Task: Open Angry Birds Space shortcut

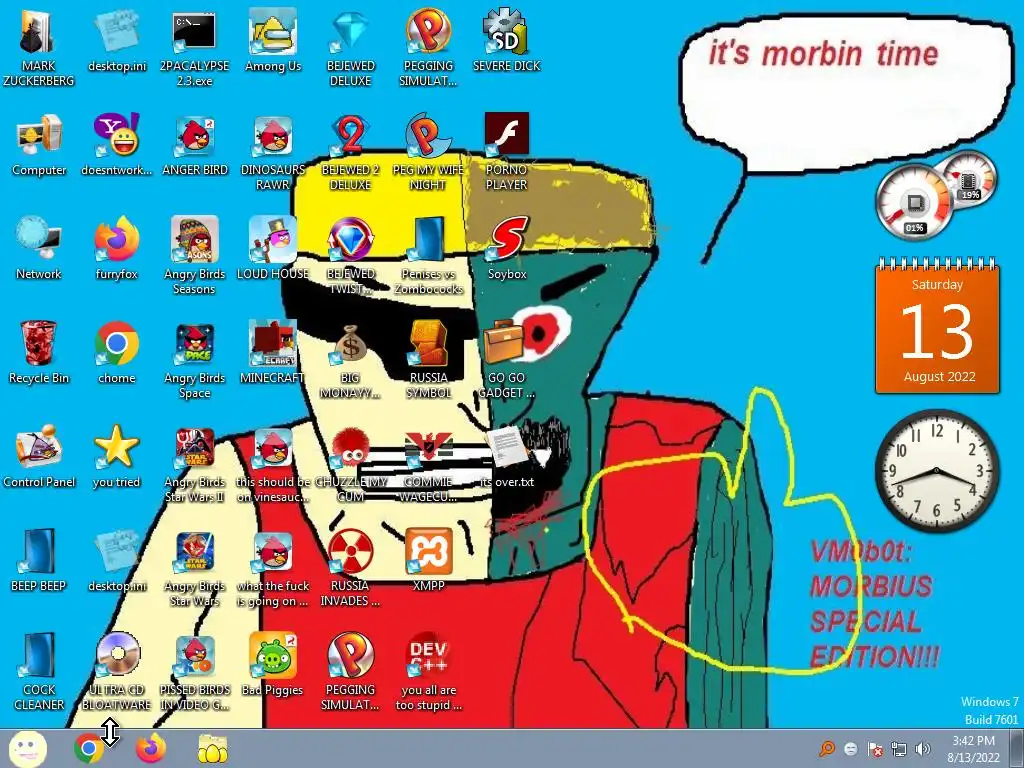Action: coord(195,344)
